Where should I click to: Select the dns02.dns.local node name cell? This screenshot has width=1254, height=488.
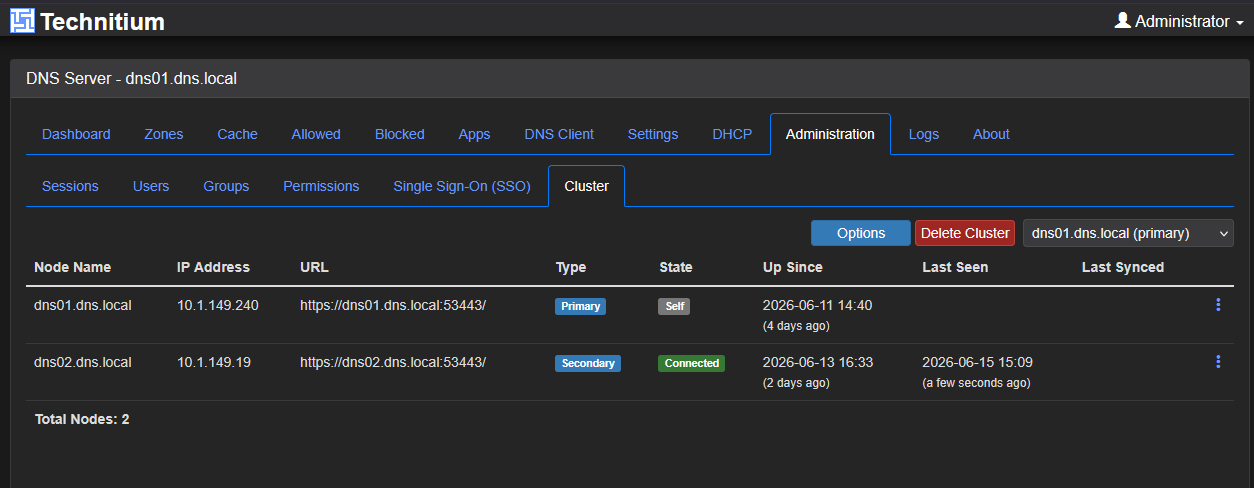[83, 362]
